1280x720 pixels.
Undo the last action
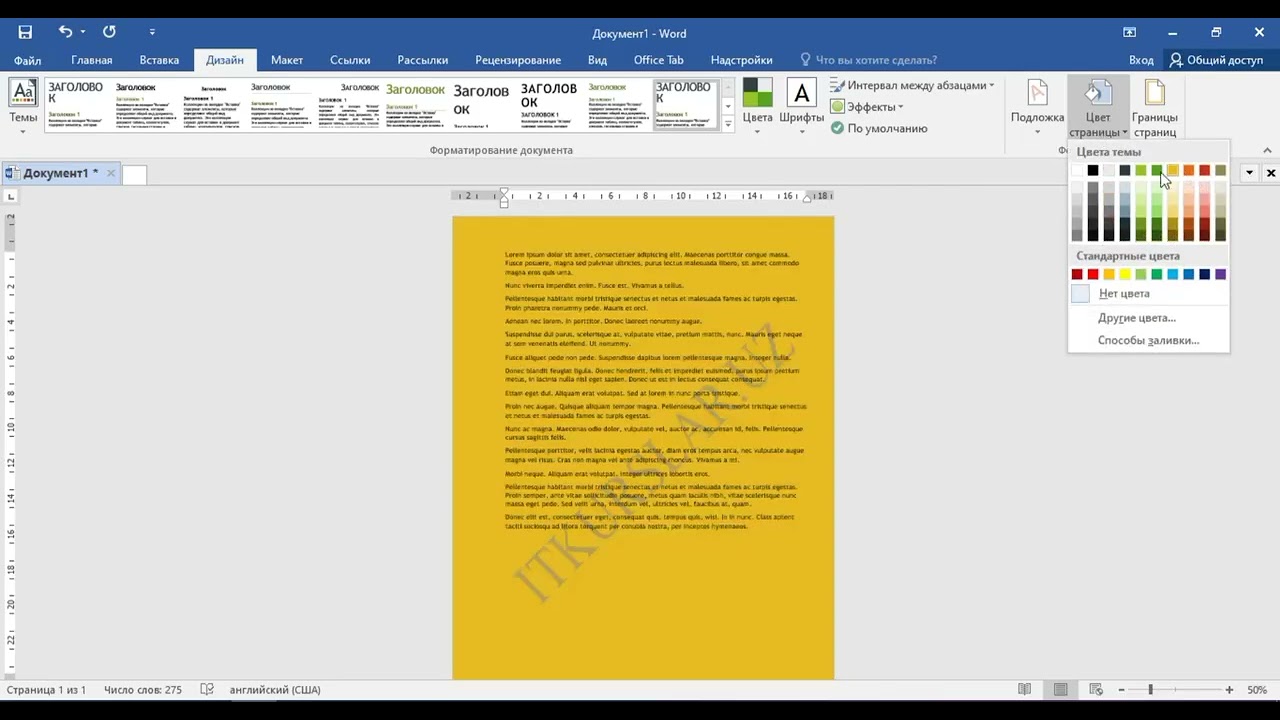pyautogui.click(x=65, y=32)
